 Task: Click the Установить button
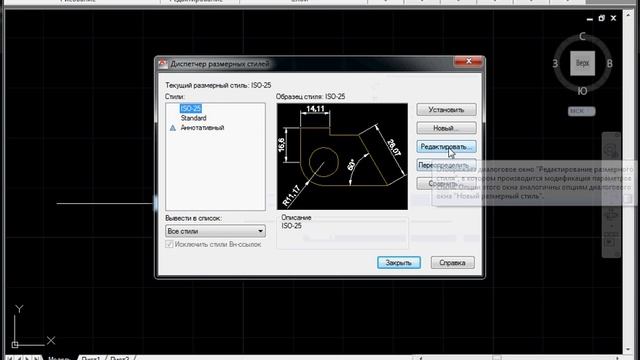pos(446,110)
